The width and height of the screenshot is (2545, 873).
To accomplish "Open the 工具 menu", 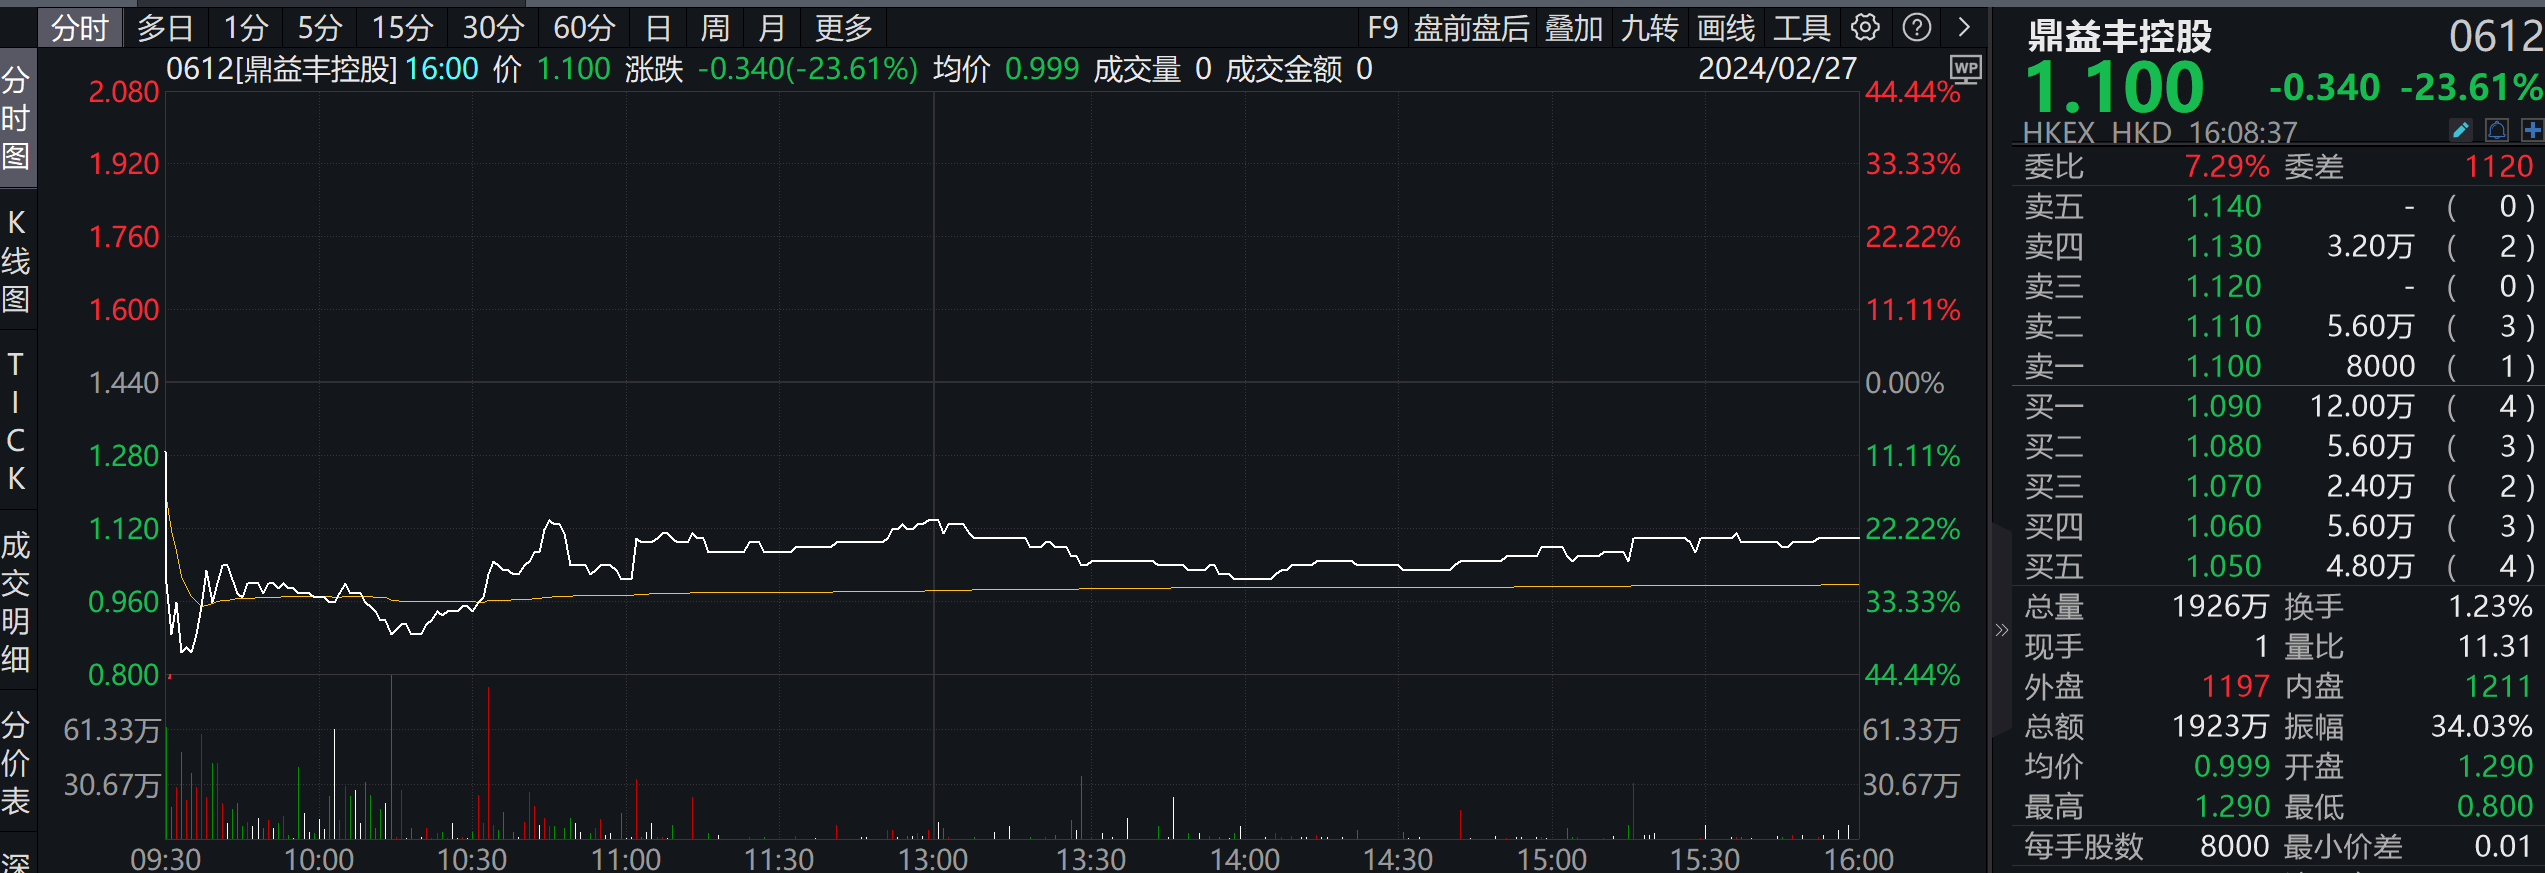I will pos(1802,28).
